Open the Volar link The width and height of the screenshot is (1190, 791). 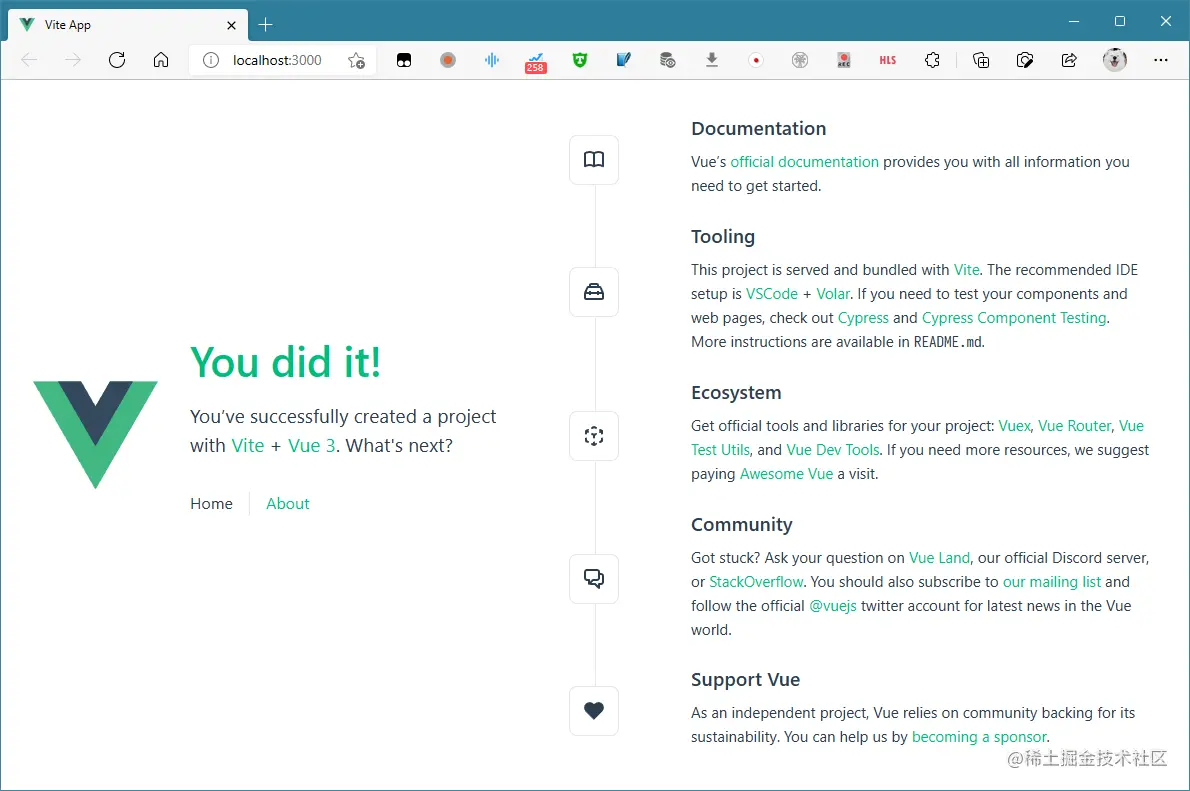pyautogui.click(x=833, y=294)
